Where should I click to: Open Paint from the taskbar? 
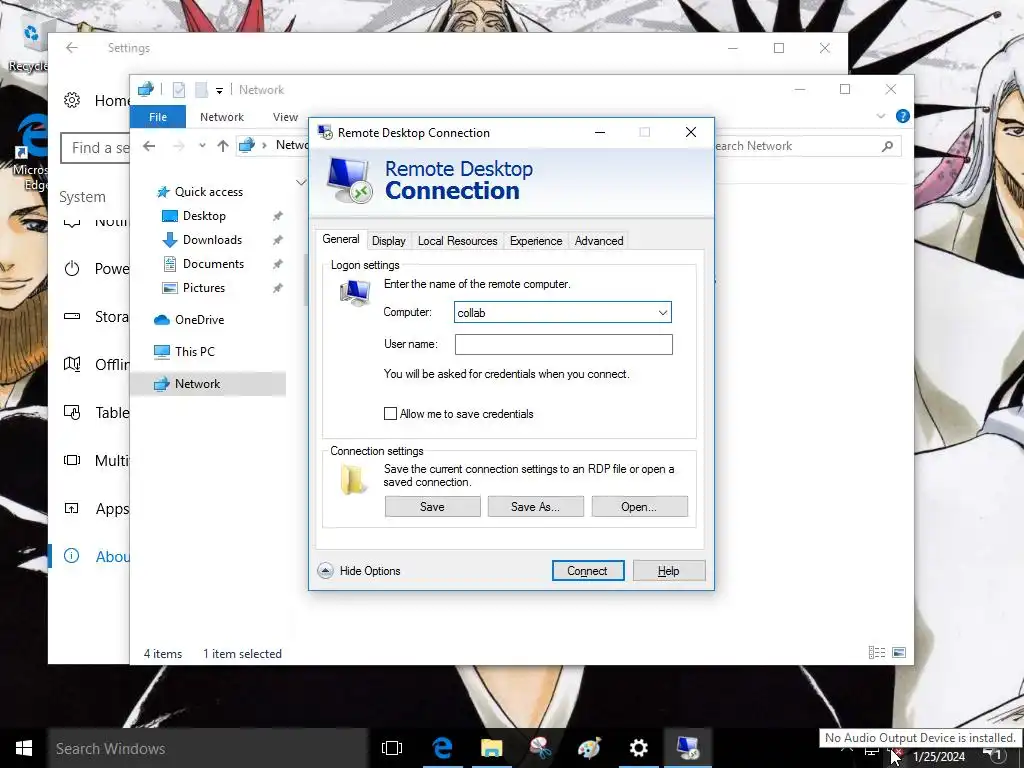590,748
